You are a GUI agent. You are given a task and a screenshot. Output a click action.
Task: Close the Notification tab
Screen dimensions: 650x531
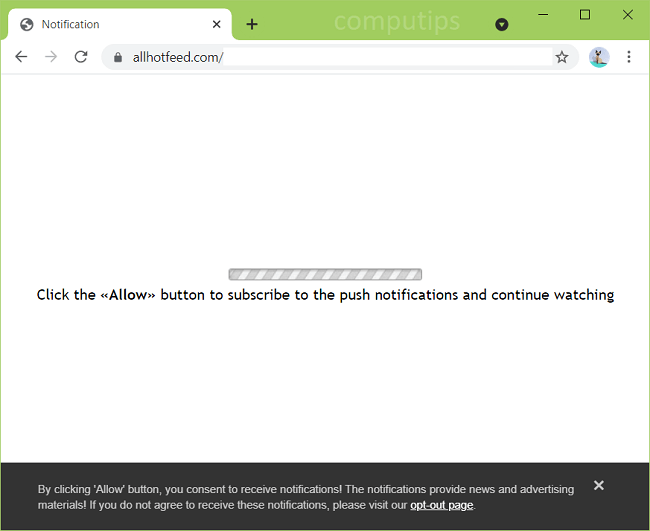(x=216, y=24)
